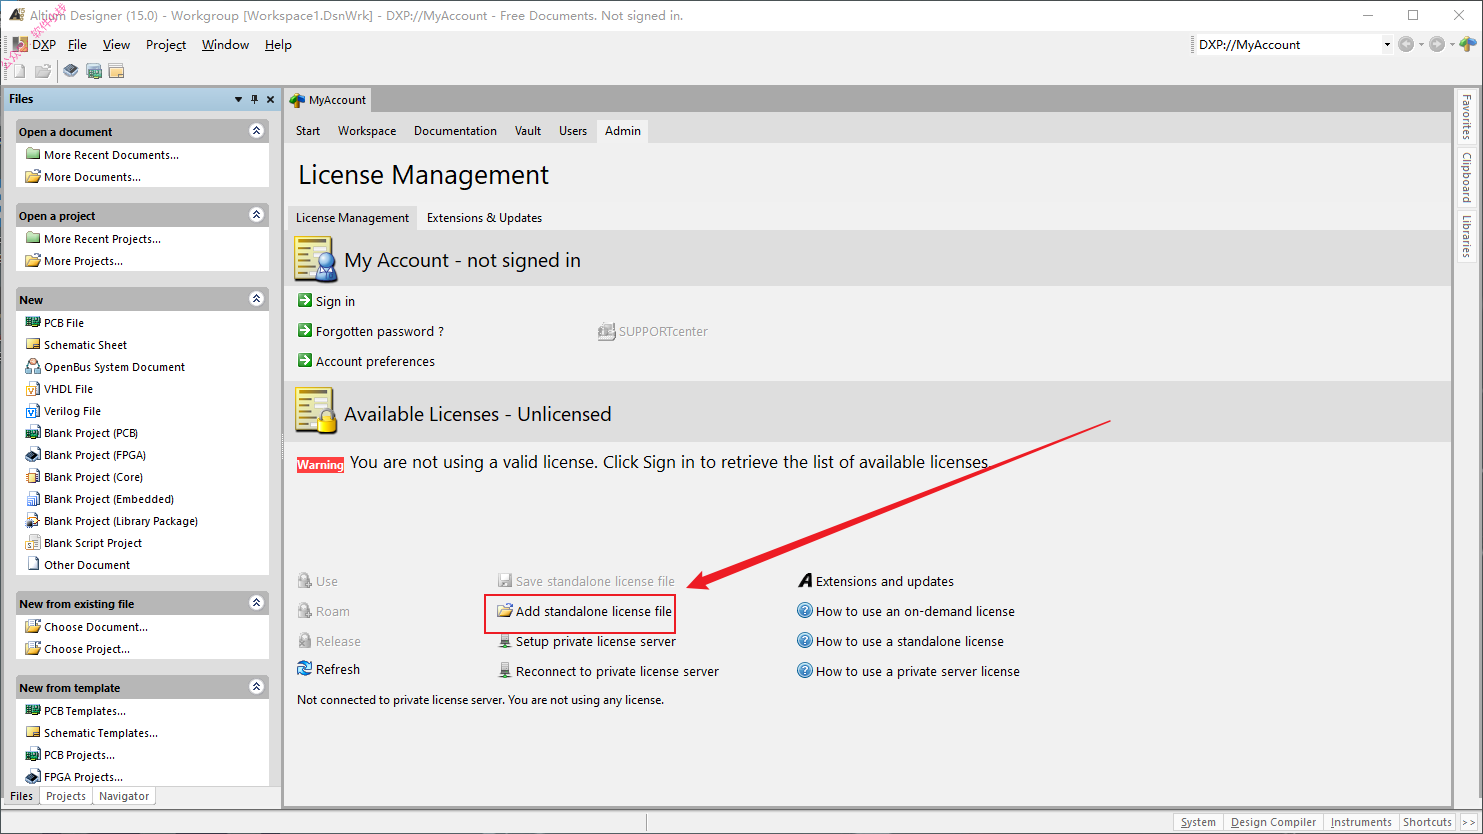
Task: Open the Libraries side panel tab
Action: click(1467, 237)
